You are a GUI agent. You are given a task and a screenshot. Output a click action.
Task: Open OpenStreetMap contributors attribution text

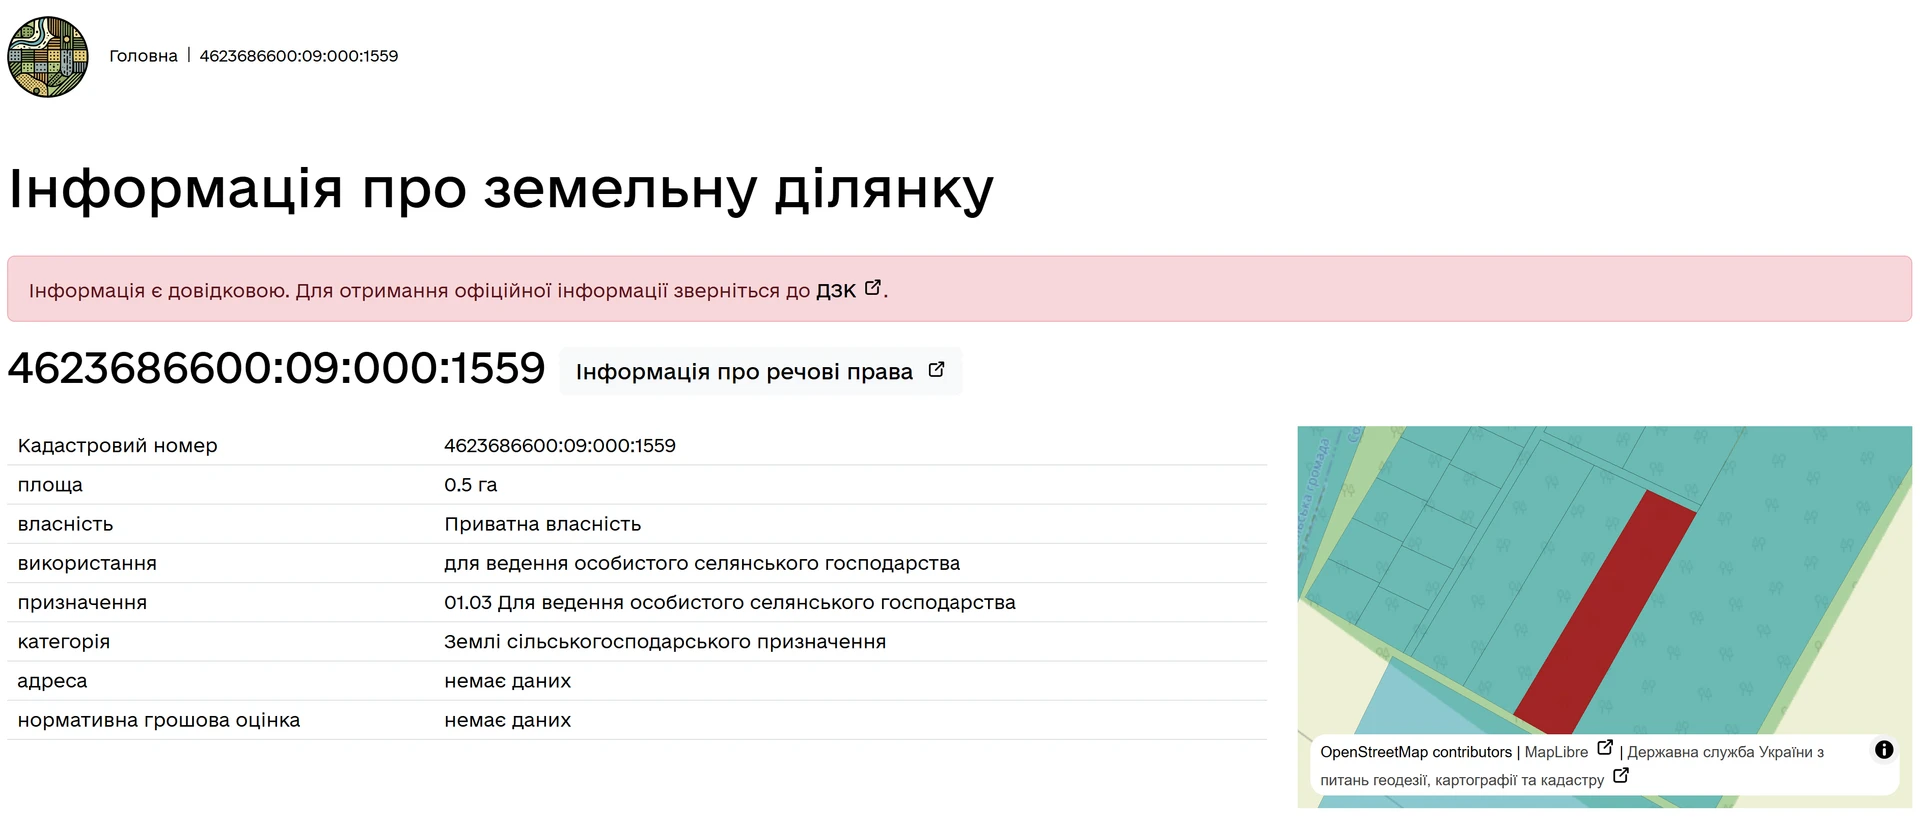click(1416, 752)
